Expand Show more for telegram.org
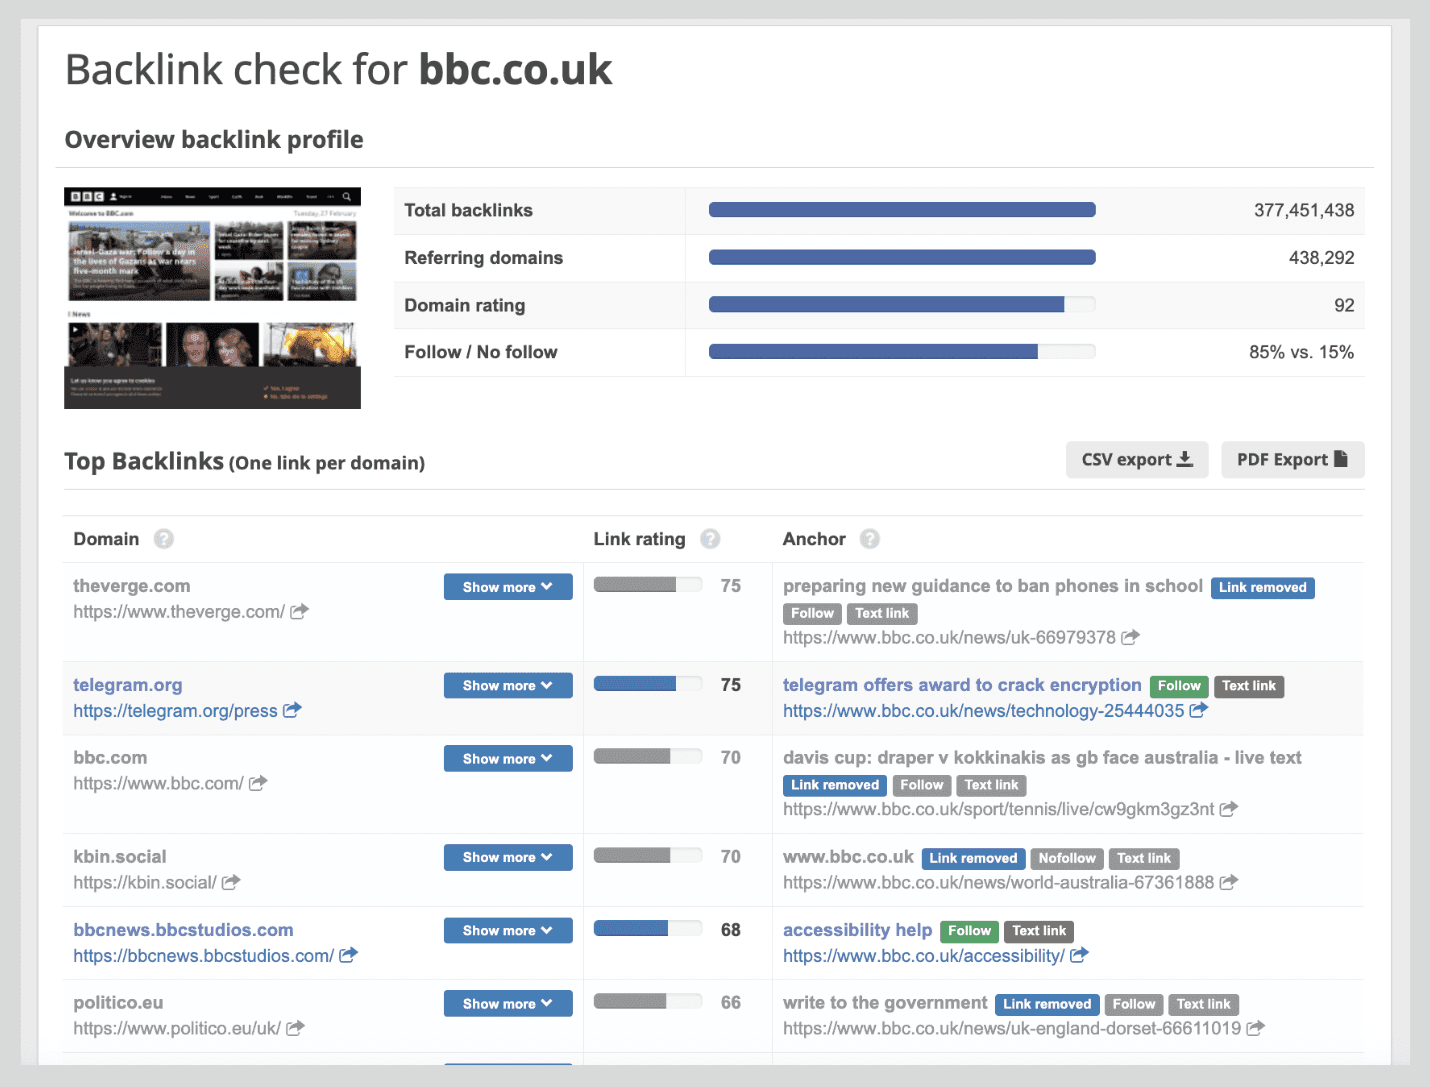Viewport: 1430px width, 1087px height. click(x=508, y=685)
